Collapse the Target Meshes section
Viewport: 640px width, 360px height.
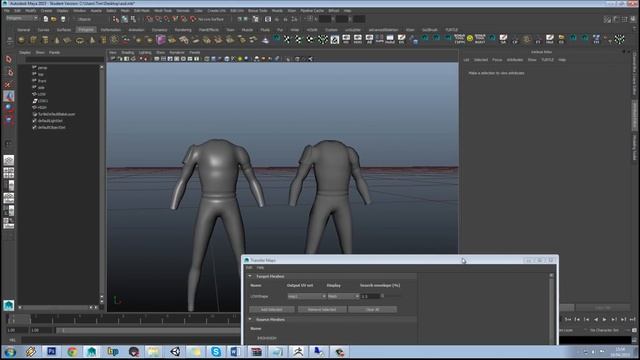(250, 276)
